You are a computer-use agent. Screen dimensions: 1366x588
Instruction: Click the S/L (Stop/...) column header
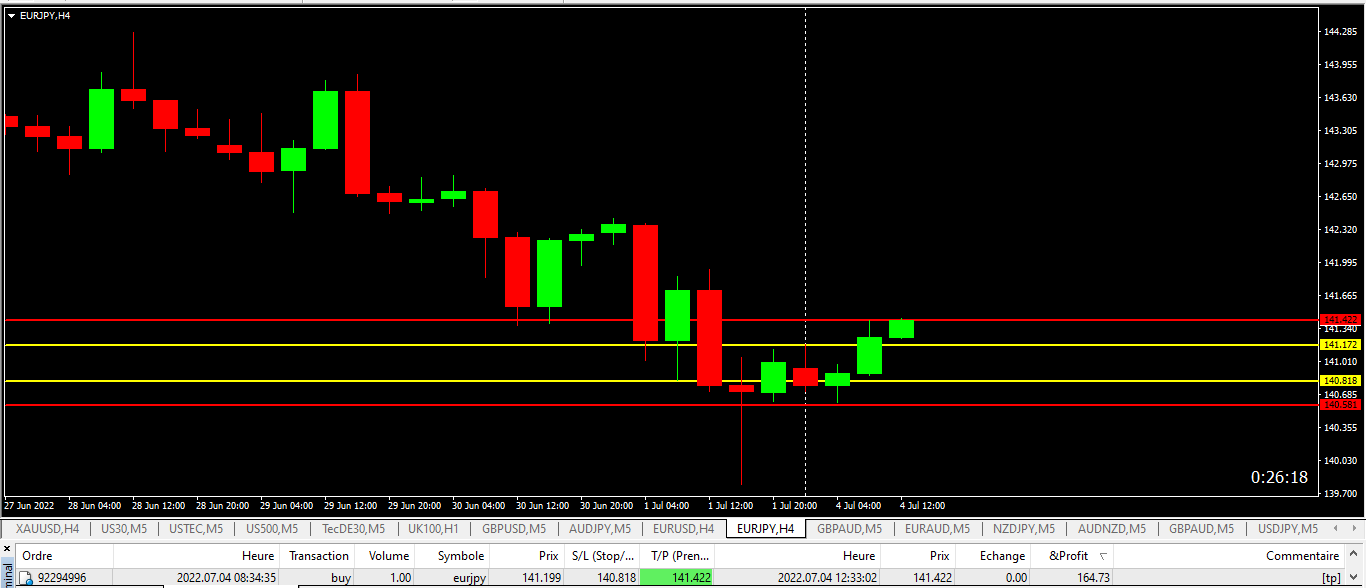[x=602, y=556]
